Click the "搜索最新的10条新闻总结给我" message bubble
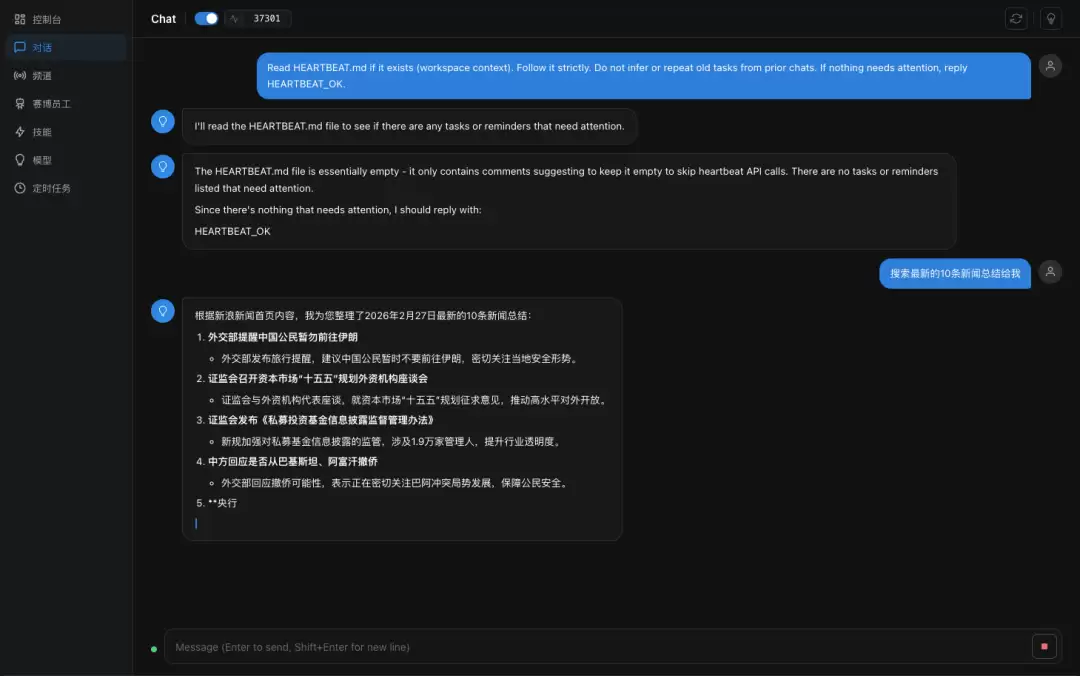 pyautogui.click(x=954, y=273)
